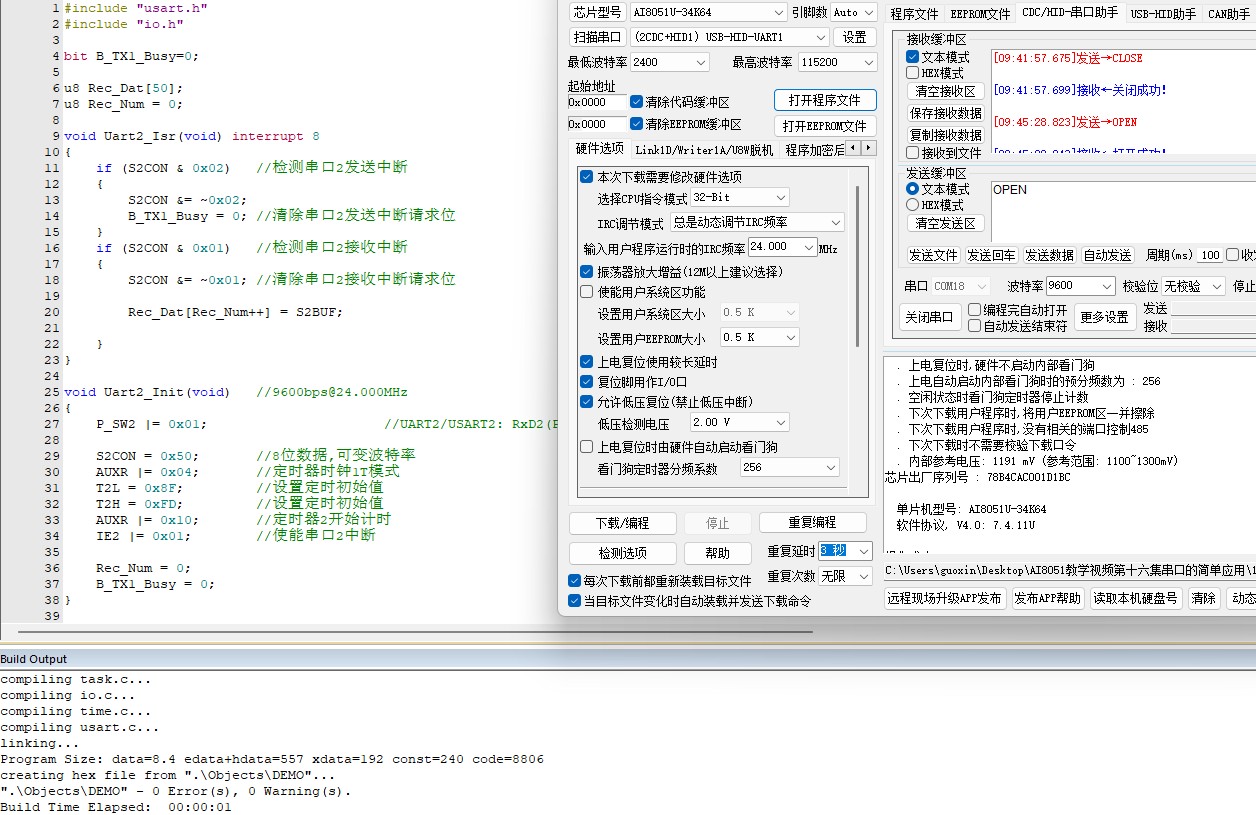Open 校验位 无校验 dropdown
Screen dimensions: 1256x815
pyautogui.click(x=1193, y=286)
